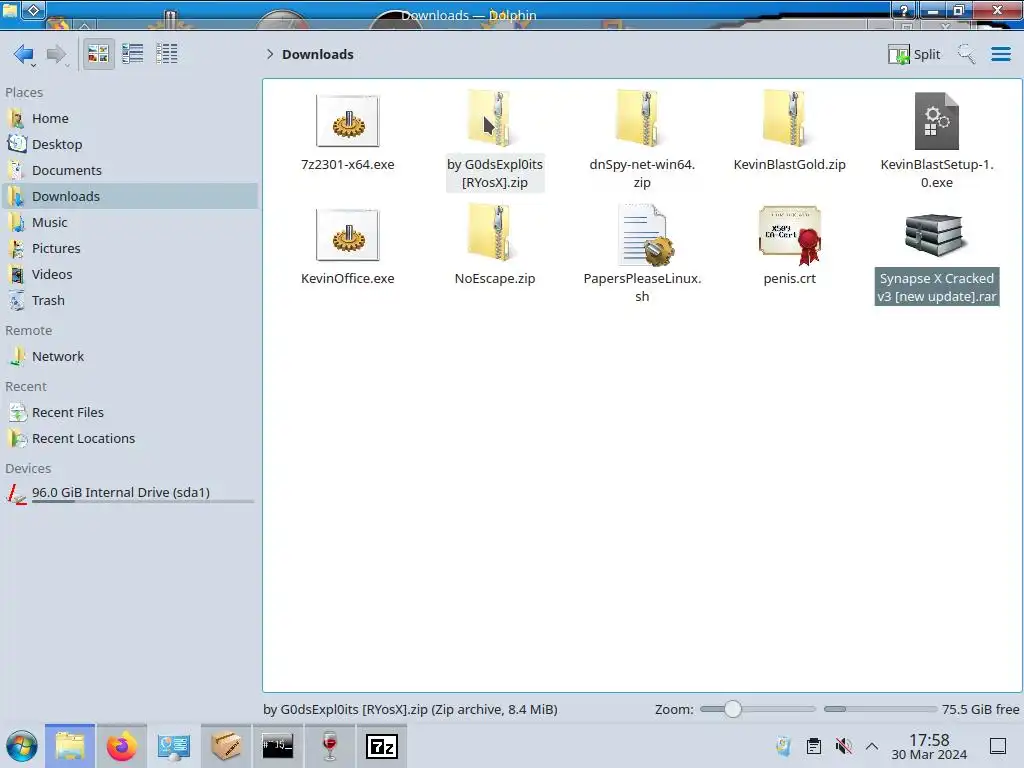
Task: Expand hidden system tray icons arrow
Action: tap(872, 746)
